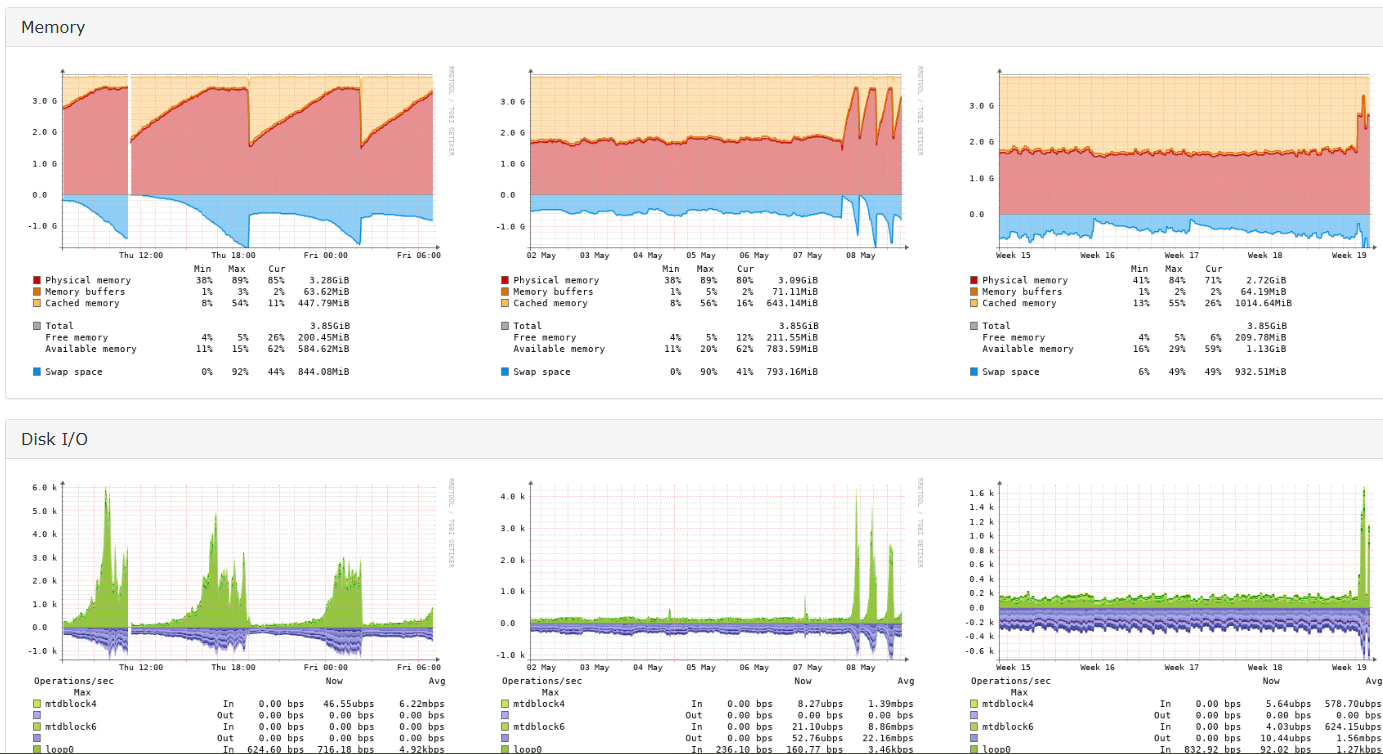1383x754 pixels.
Task: Click mtdblock6 swatch in weekly Disk I/O legend
Action: click(x=505, y=727)
